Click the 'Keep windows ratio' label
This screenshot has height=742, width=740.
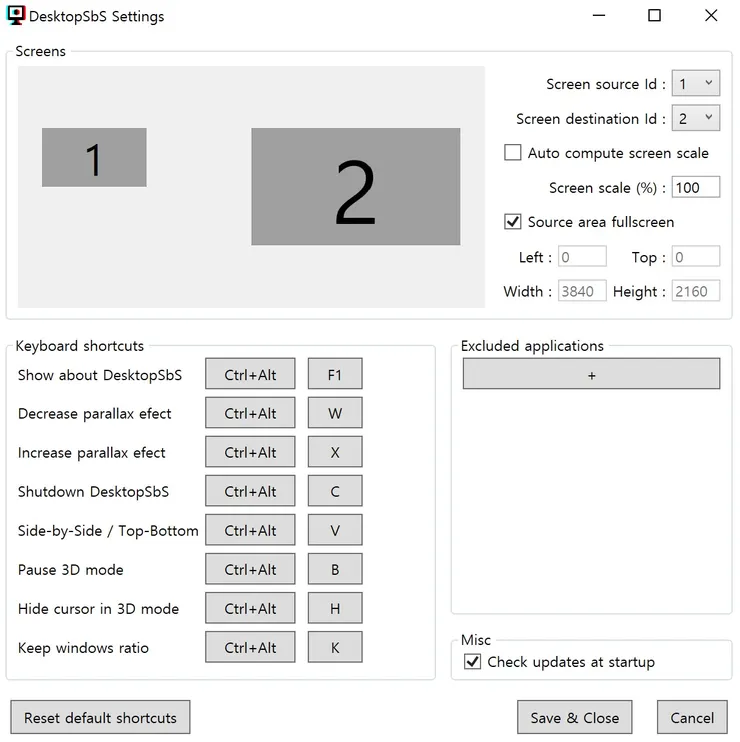pyautogui.click(x=83, y=647)
